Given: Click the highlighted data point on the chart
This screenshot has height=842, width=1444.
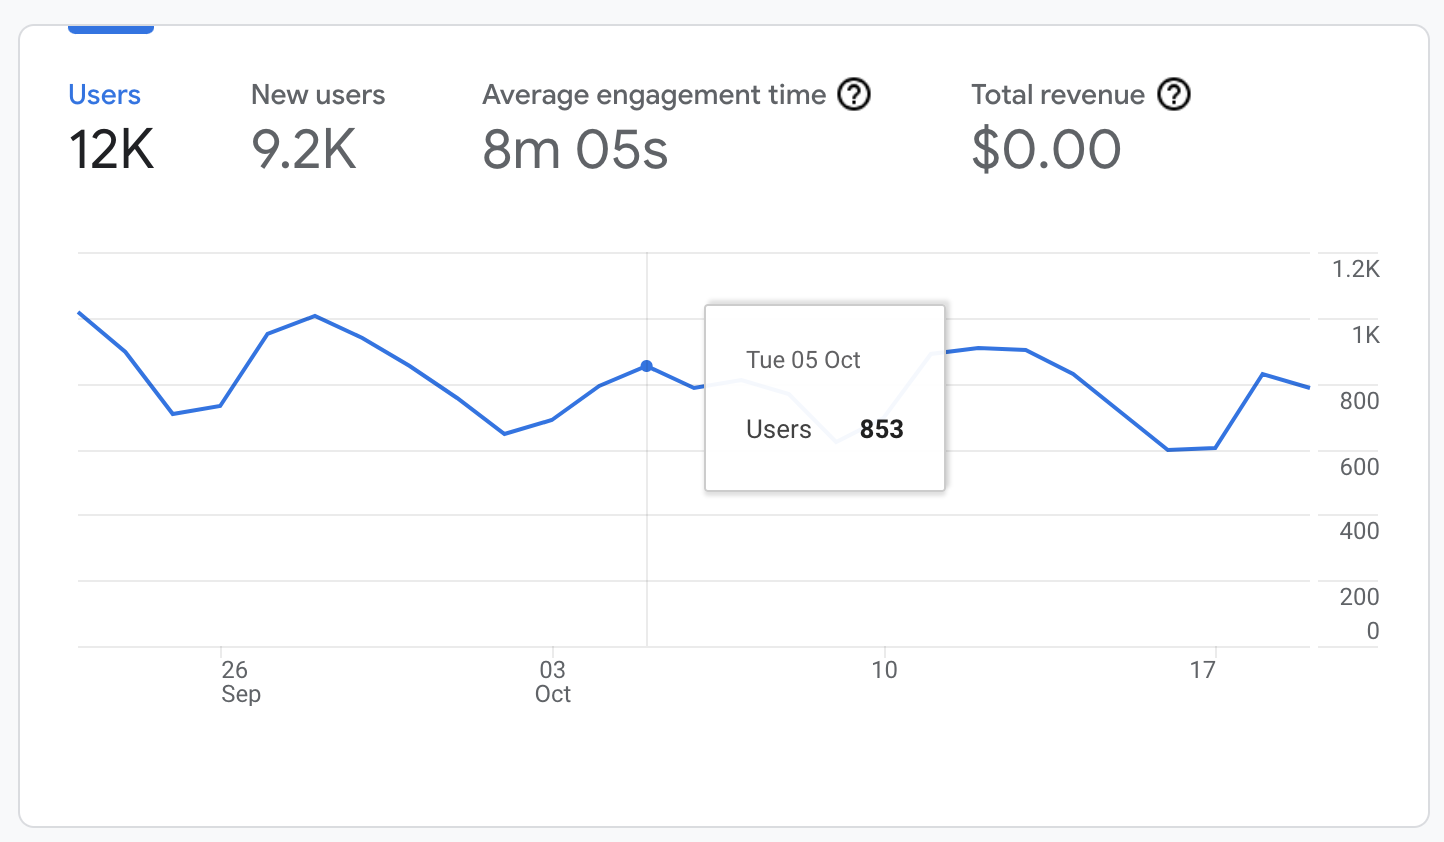Looking at the screenshot, I should tap(647, 366).
